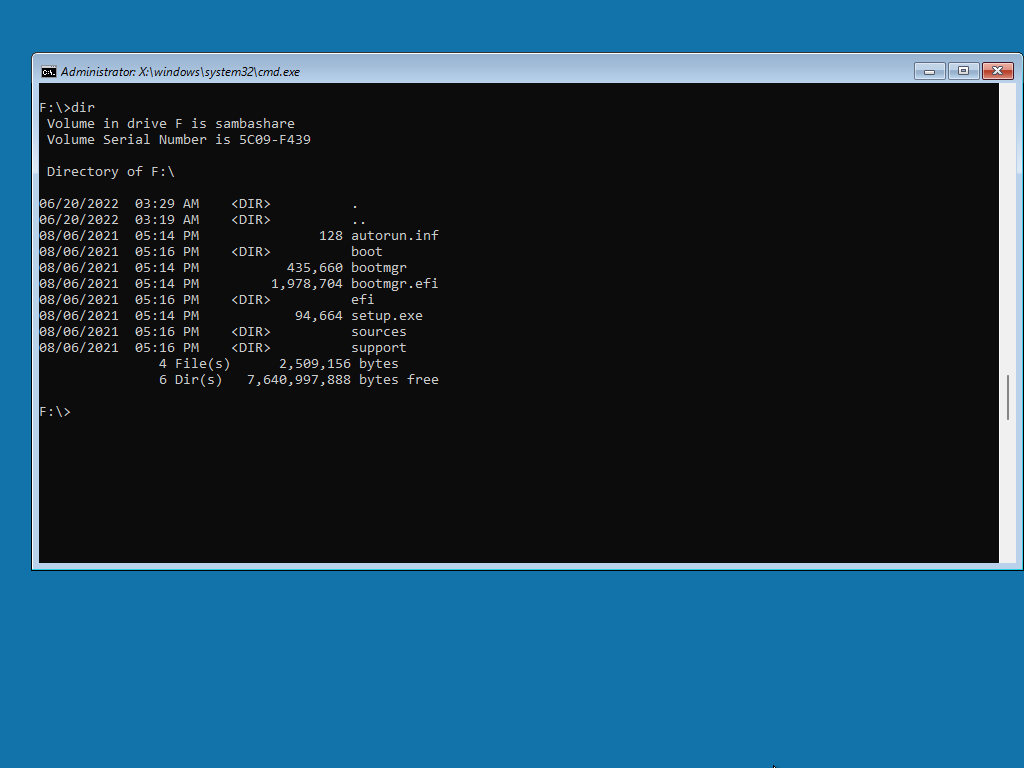The image size is (1024, 768).
Task: Click the '6 Dir(s)' summary text
Action: pos(191,380)
